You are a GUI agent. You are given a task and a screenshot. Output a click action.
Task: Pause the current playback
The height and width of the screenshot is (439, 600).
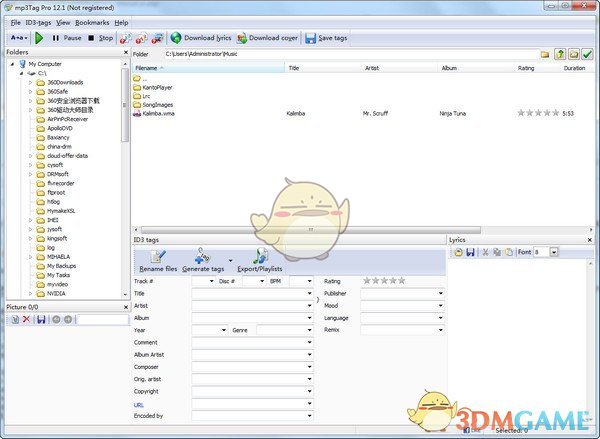pos(67,38)
